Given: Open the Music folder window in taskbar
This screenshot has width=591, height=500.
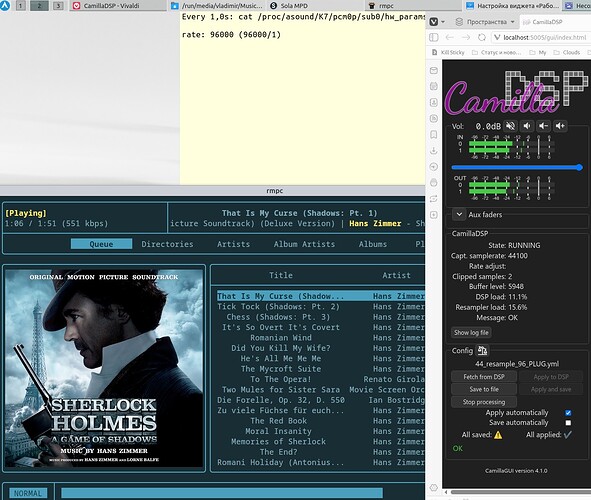Looking at the screenshot, I should coord(217,6).
